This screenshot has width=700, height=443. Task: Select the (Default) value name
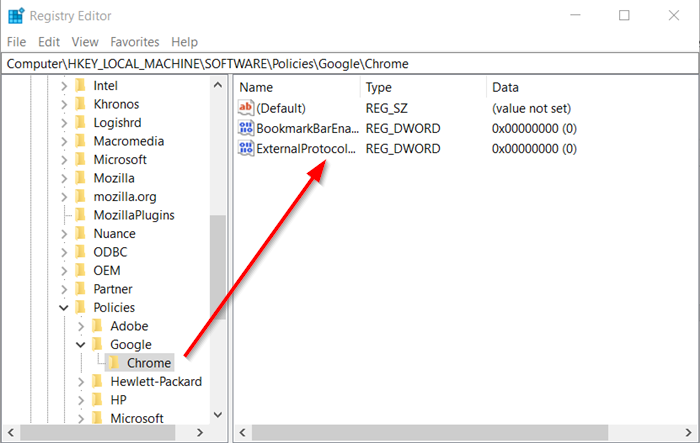click(x=281, y=108)
